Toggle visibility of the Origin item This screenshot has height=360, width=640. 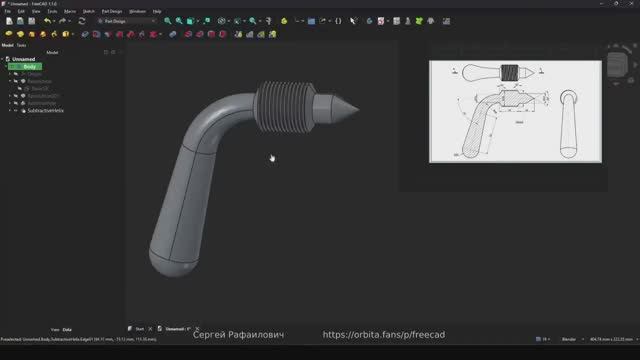[16, 74]
